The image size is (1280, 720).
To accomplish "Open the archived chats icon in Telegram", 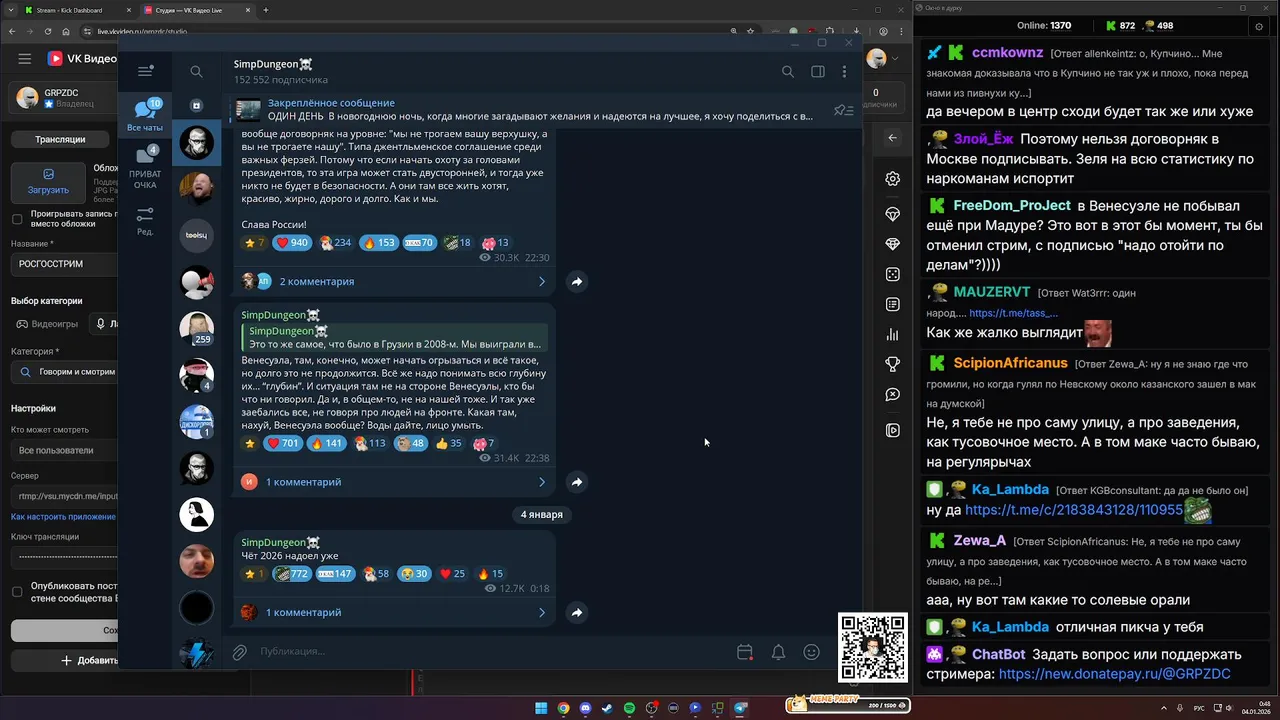I will pos(196,105).
